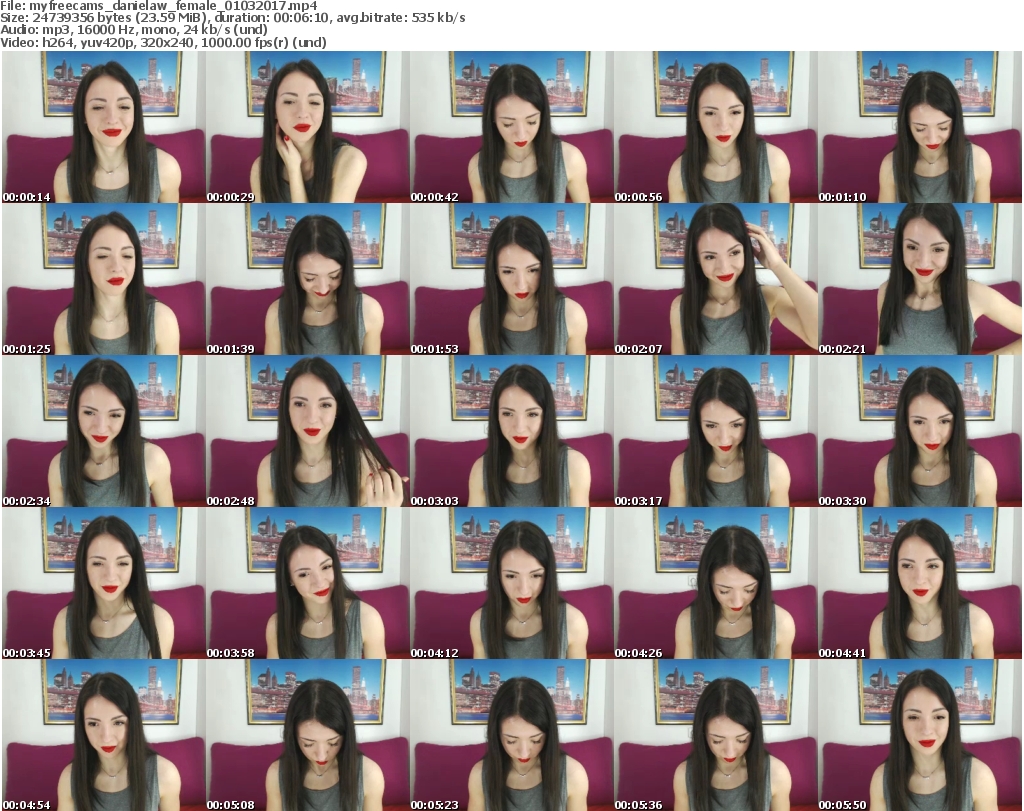This screenshot has width=1024, height=811.
Task: Open the thumbnail marked 00:03:03
Action: 511,432
